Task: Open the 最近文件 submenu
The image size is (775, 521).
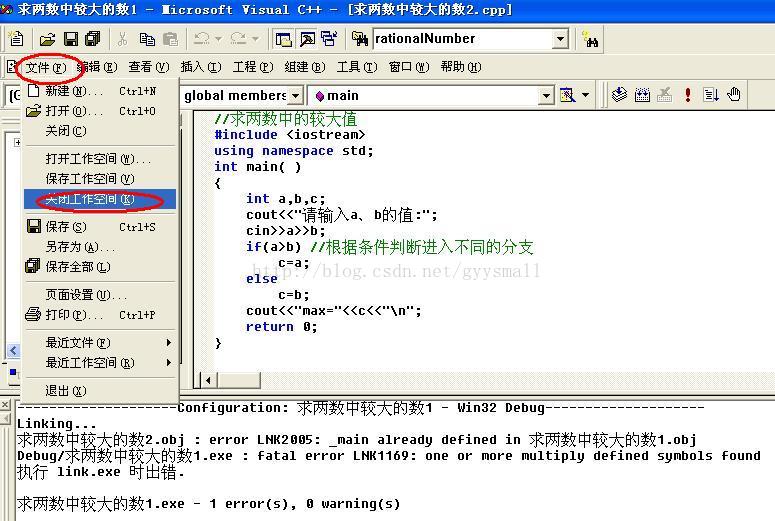Action: click(100, 342)
